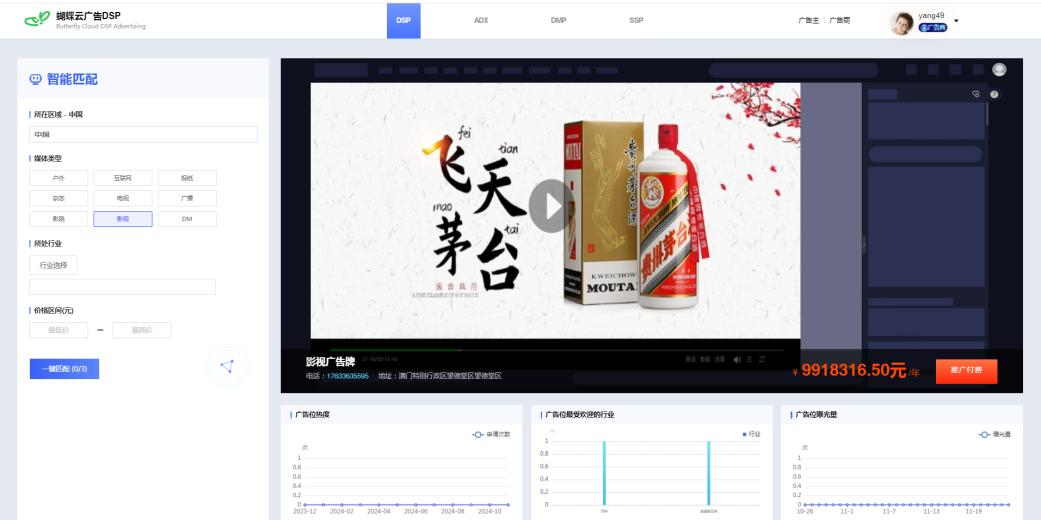Play the Moutai advertisement video
Image resolution: width=1041 pixels, height=520 pixels.
551,206
